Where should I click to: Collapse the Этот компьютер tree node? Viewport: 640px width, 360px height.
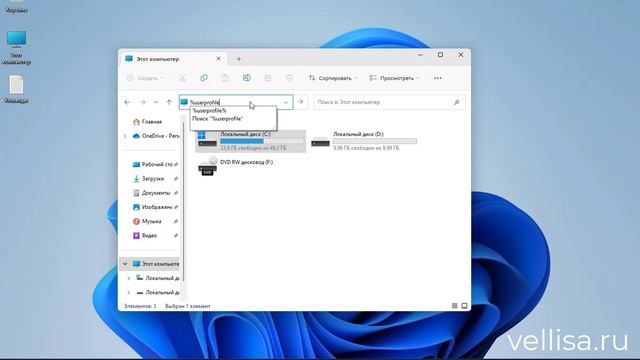coord(125,264)
